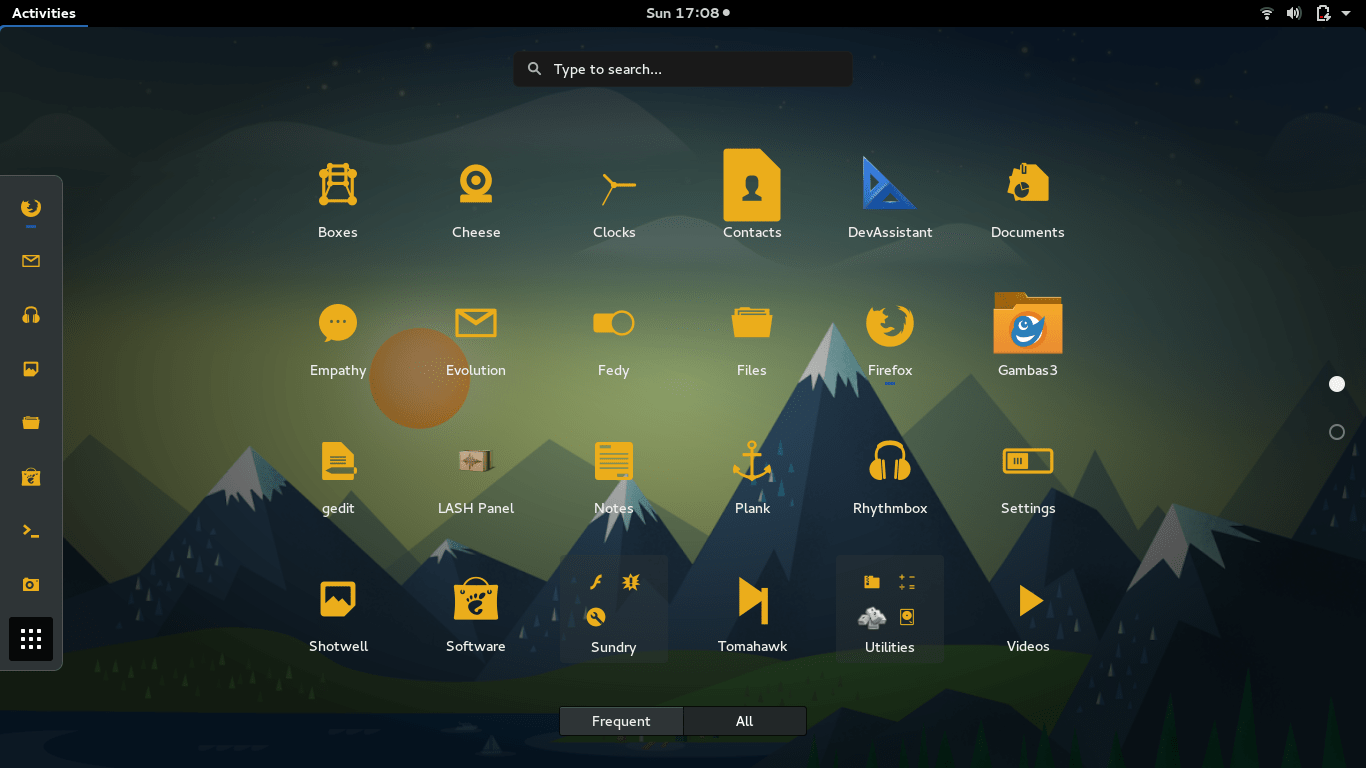Click the Firefox icon in the dash
The image size is (1366, 768).
(31, 208)
